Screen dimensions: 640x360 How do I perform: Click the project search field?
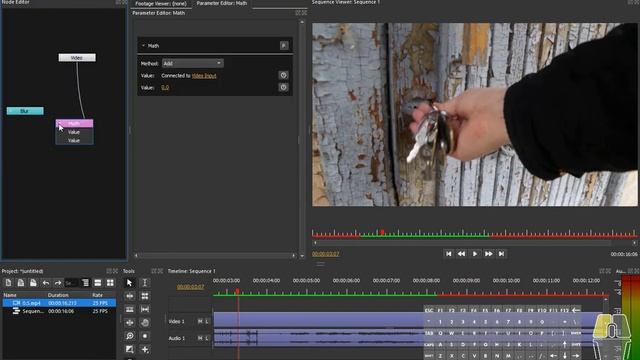point(71,283)
